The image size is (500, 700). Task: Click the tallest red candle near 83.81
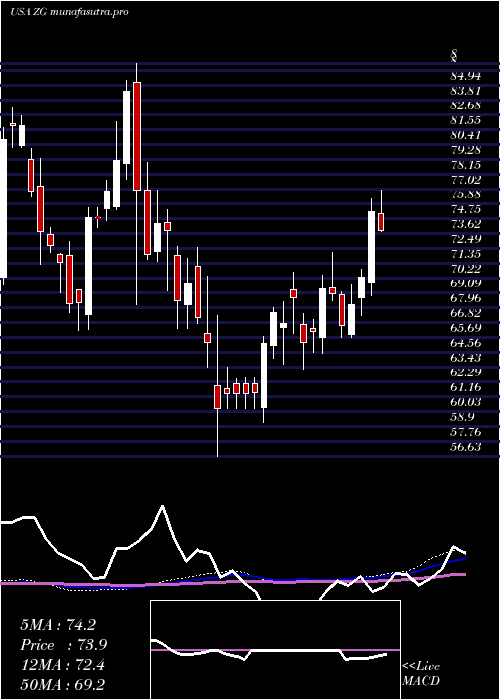[x=137, y=136]
